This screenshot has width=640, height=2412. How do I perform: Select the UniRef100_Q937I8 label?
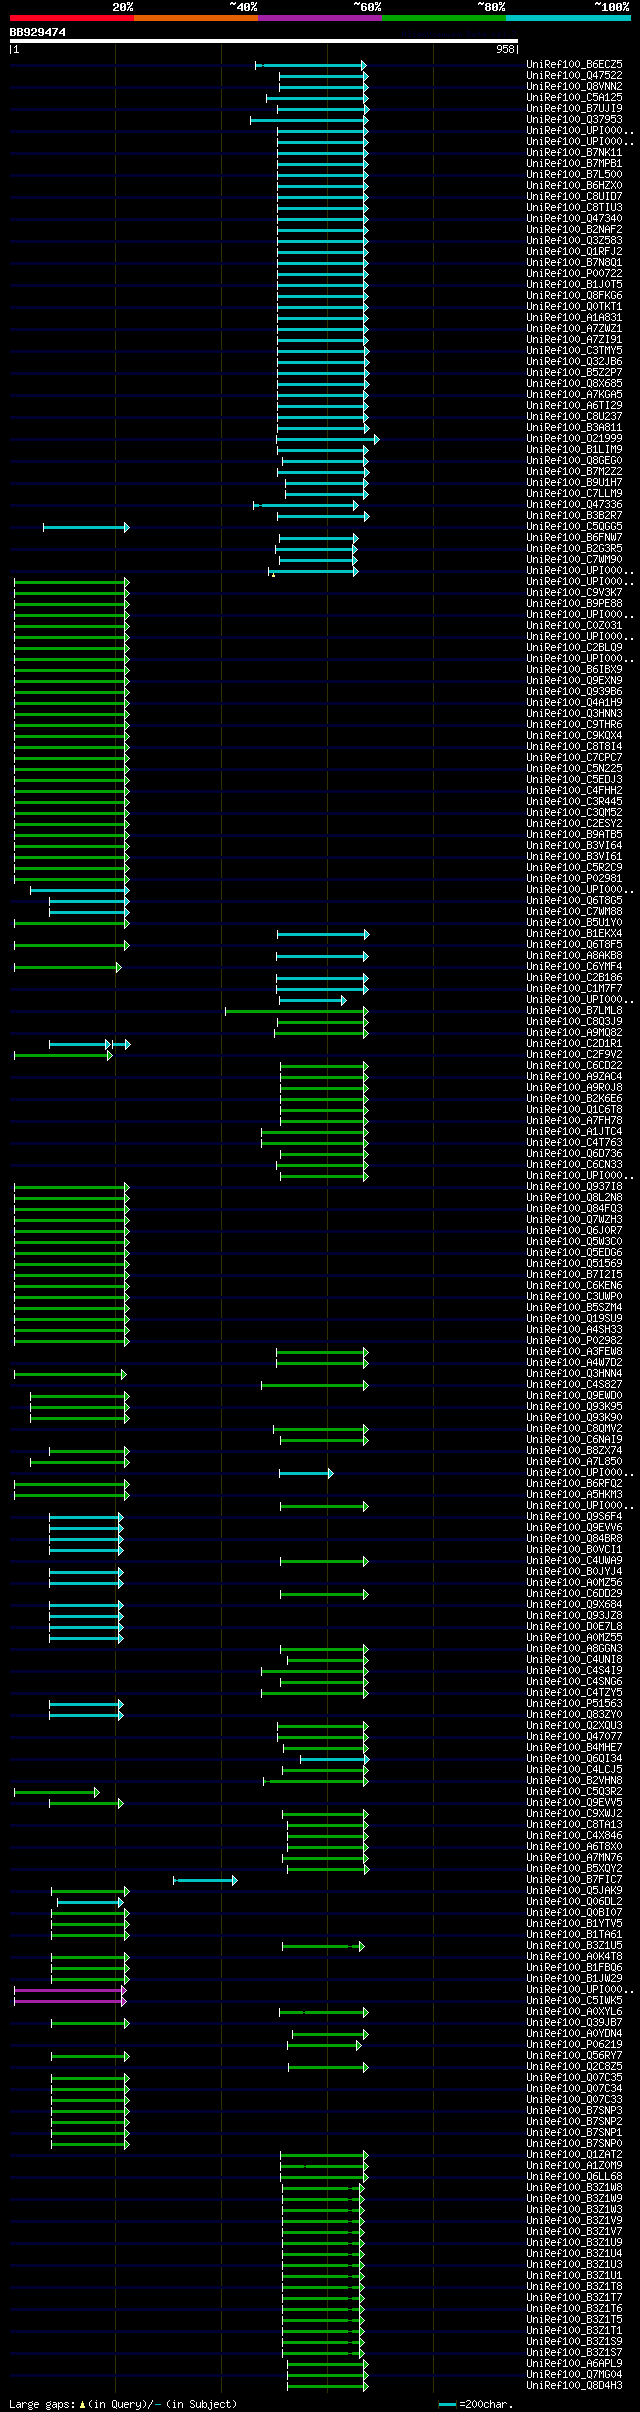pyautogui.click(x=574, y=1187)
